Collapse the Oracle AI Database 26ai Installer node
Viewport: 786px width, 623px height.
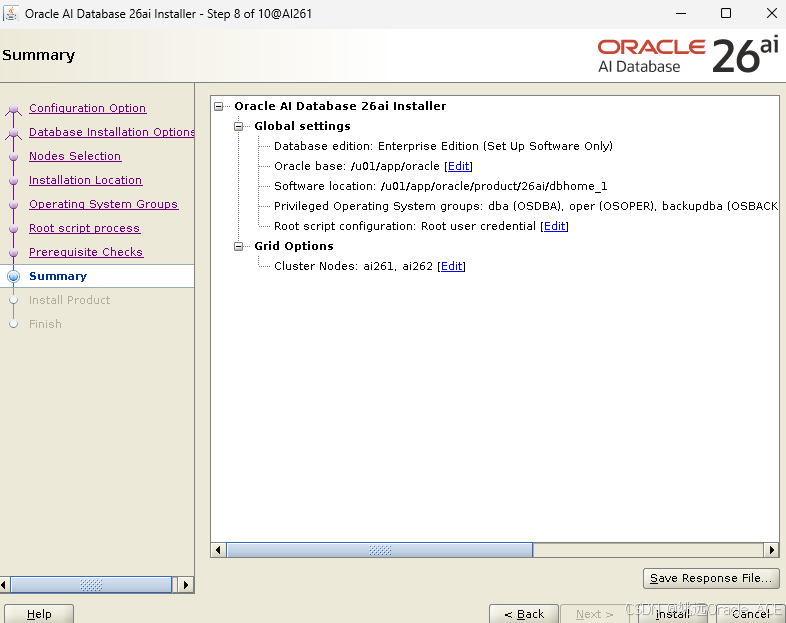click(219, 106)
